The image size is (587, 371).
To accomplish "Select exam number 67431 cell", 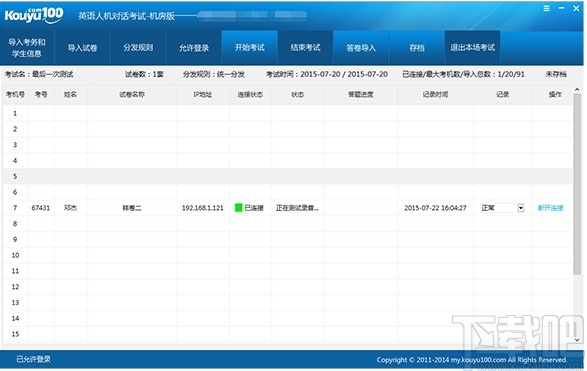I will click(x=40, y=208).
